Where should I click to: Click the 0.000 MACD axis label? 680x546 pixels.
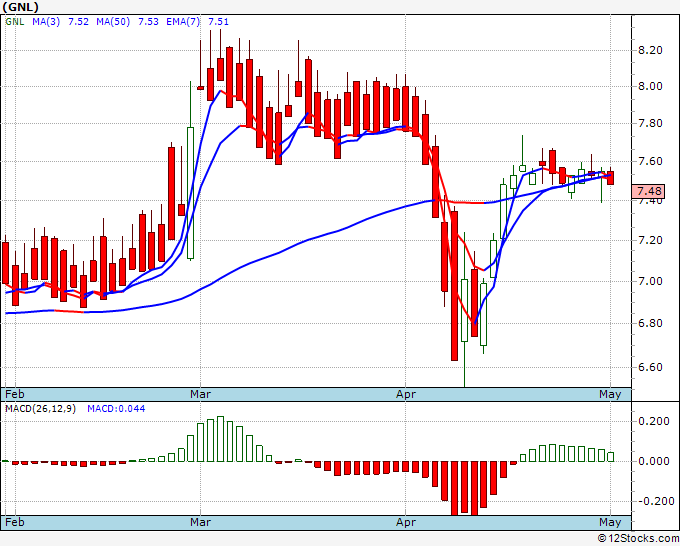point(654,461)
